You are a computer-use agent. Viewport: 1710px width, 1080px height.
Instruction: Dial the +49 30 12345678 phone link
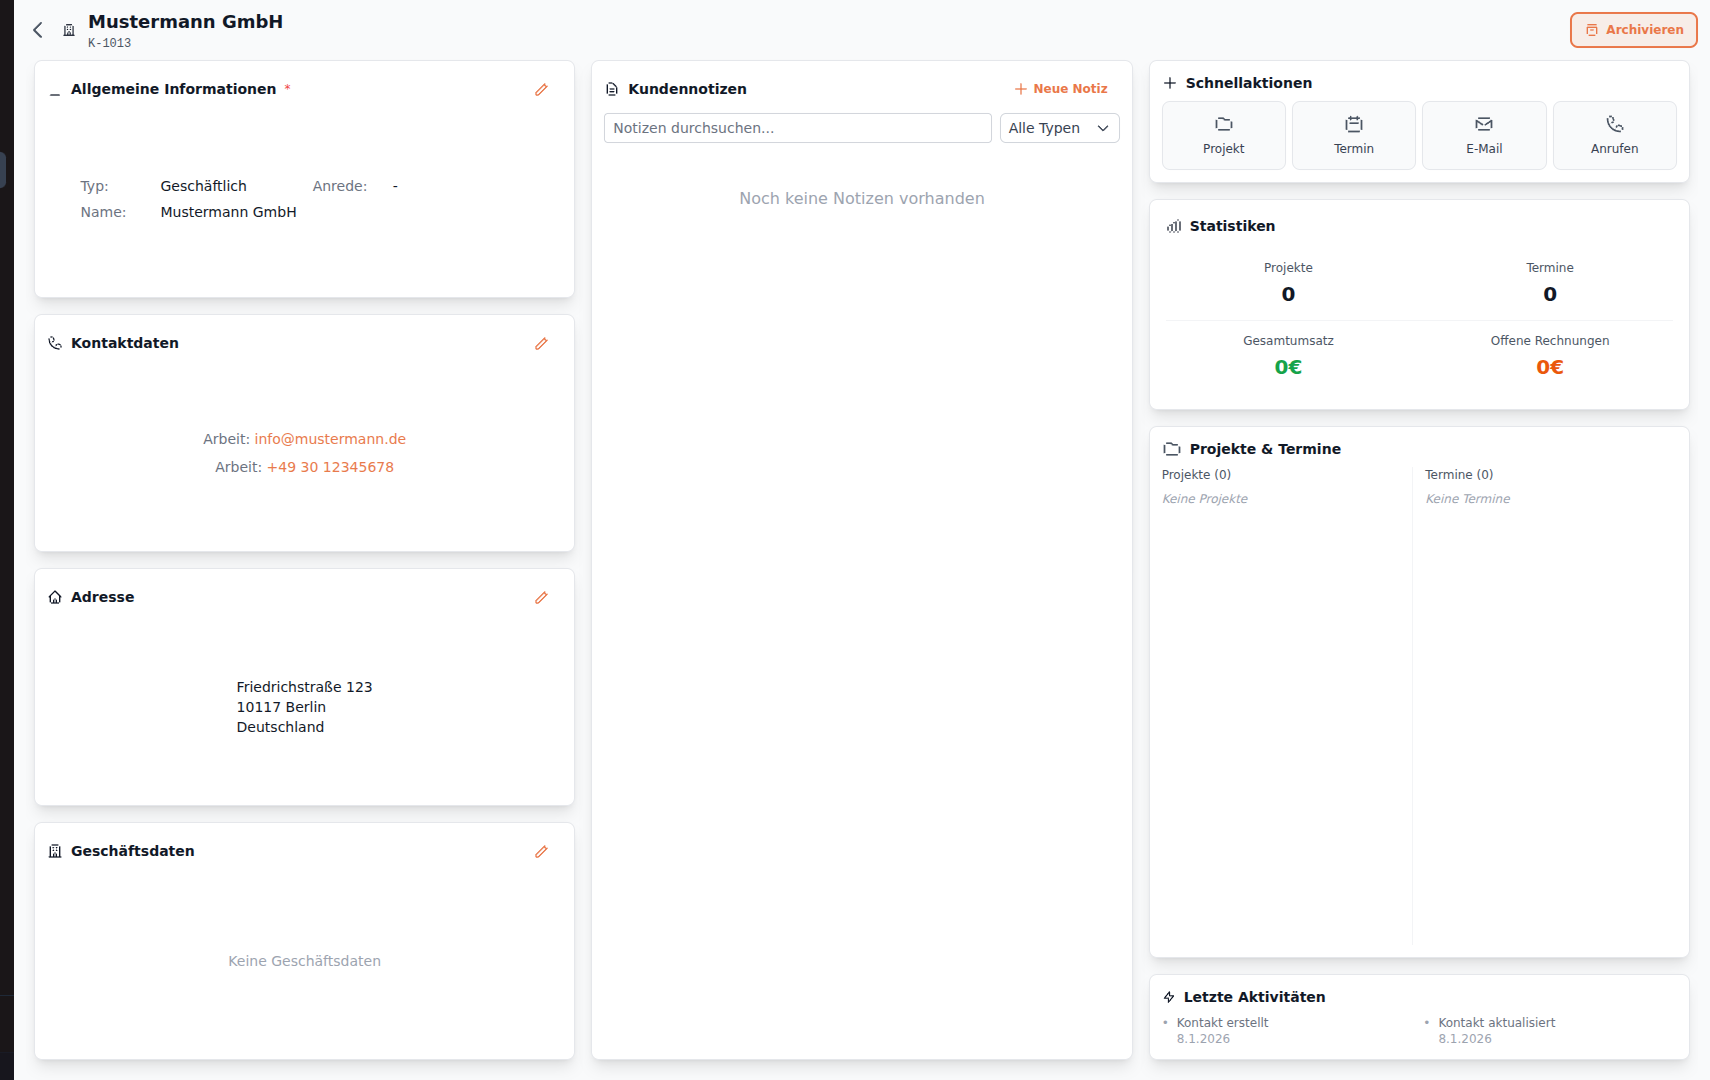[x=330, y=467]
